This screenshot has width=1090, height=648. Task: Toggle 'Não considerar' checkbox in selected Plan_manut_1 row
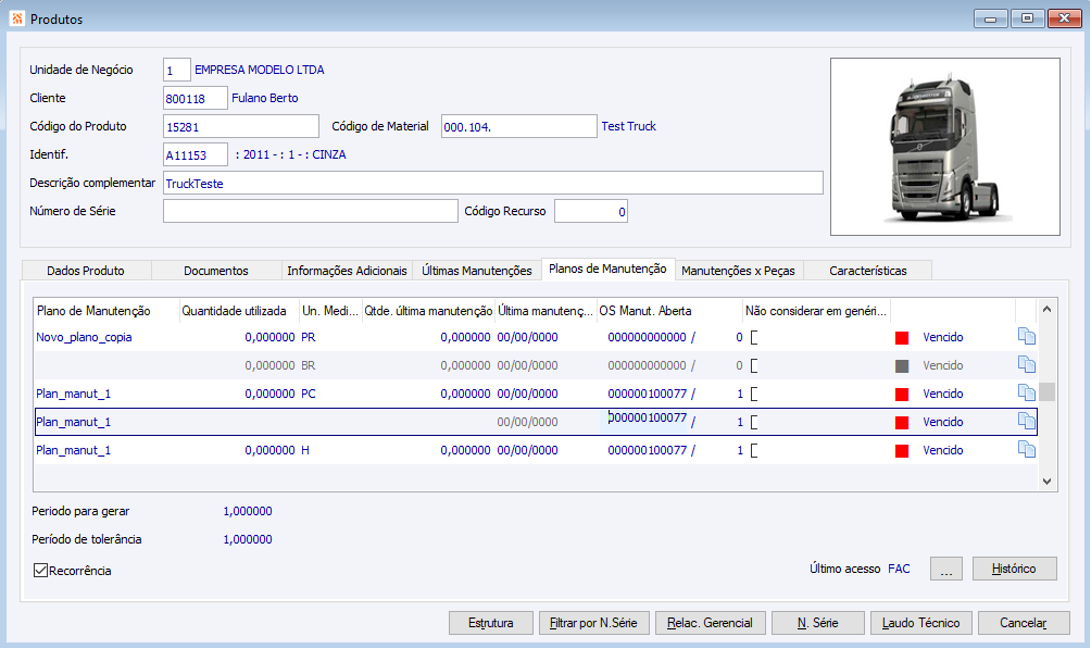(754, 422)
